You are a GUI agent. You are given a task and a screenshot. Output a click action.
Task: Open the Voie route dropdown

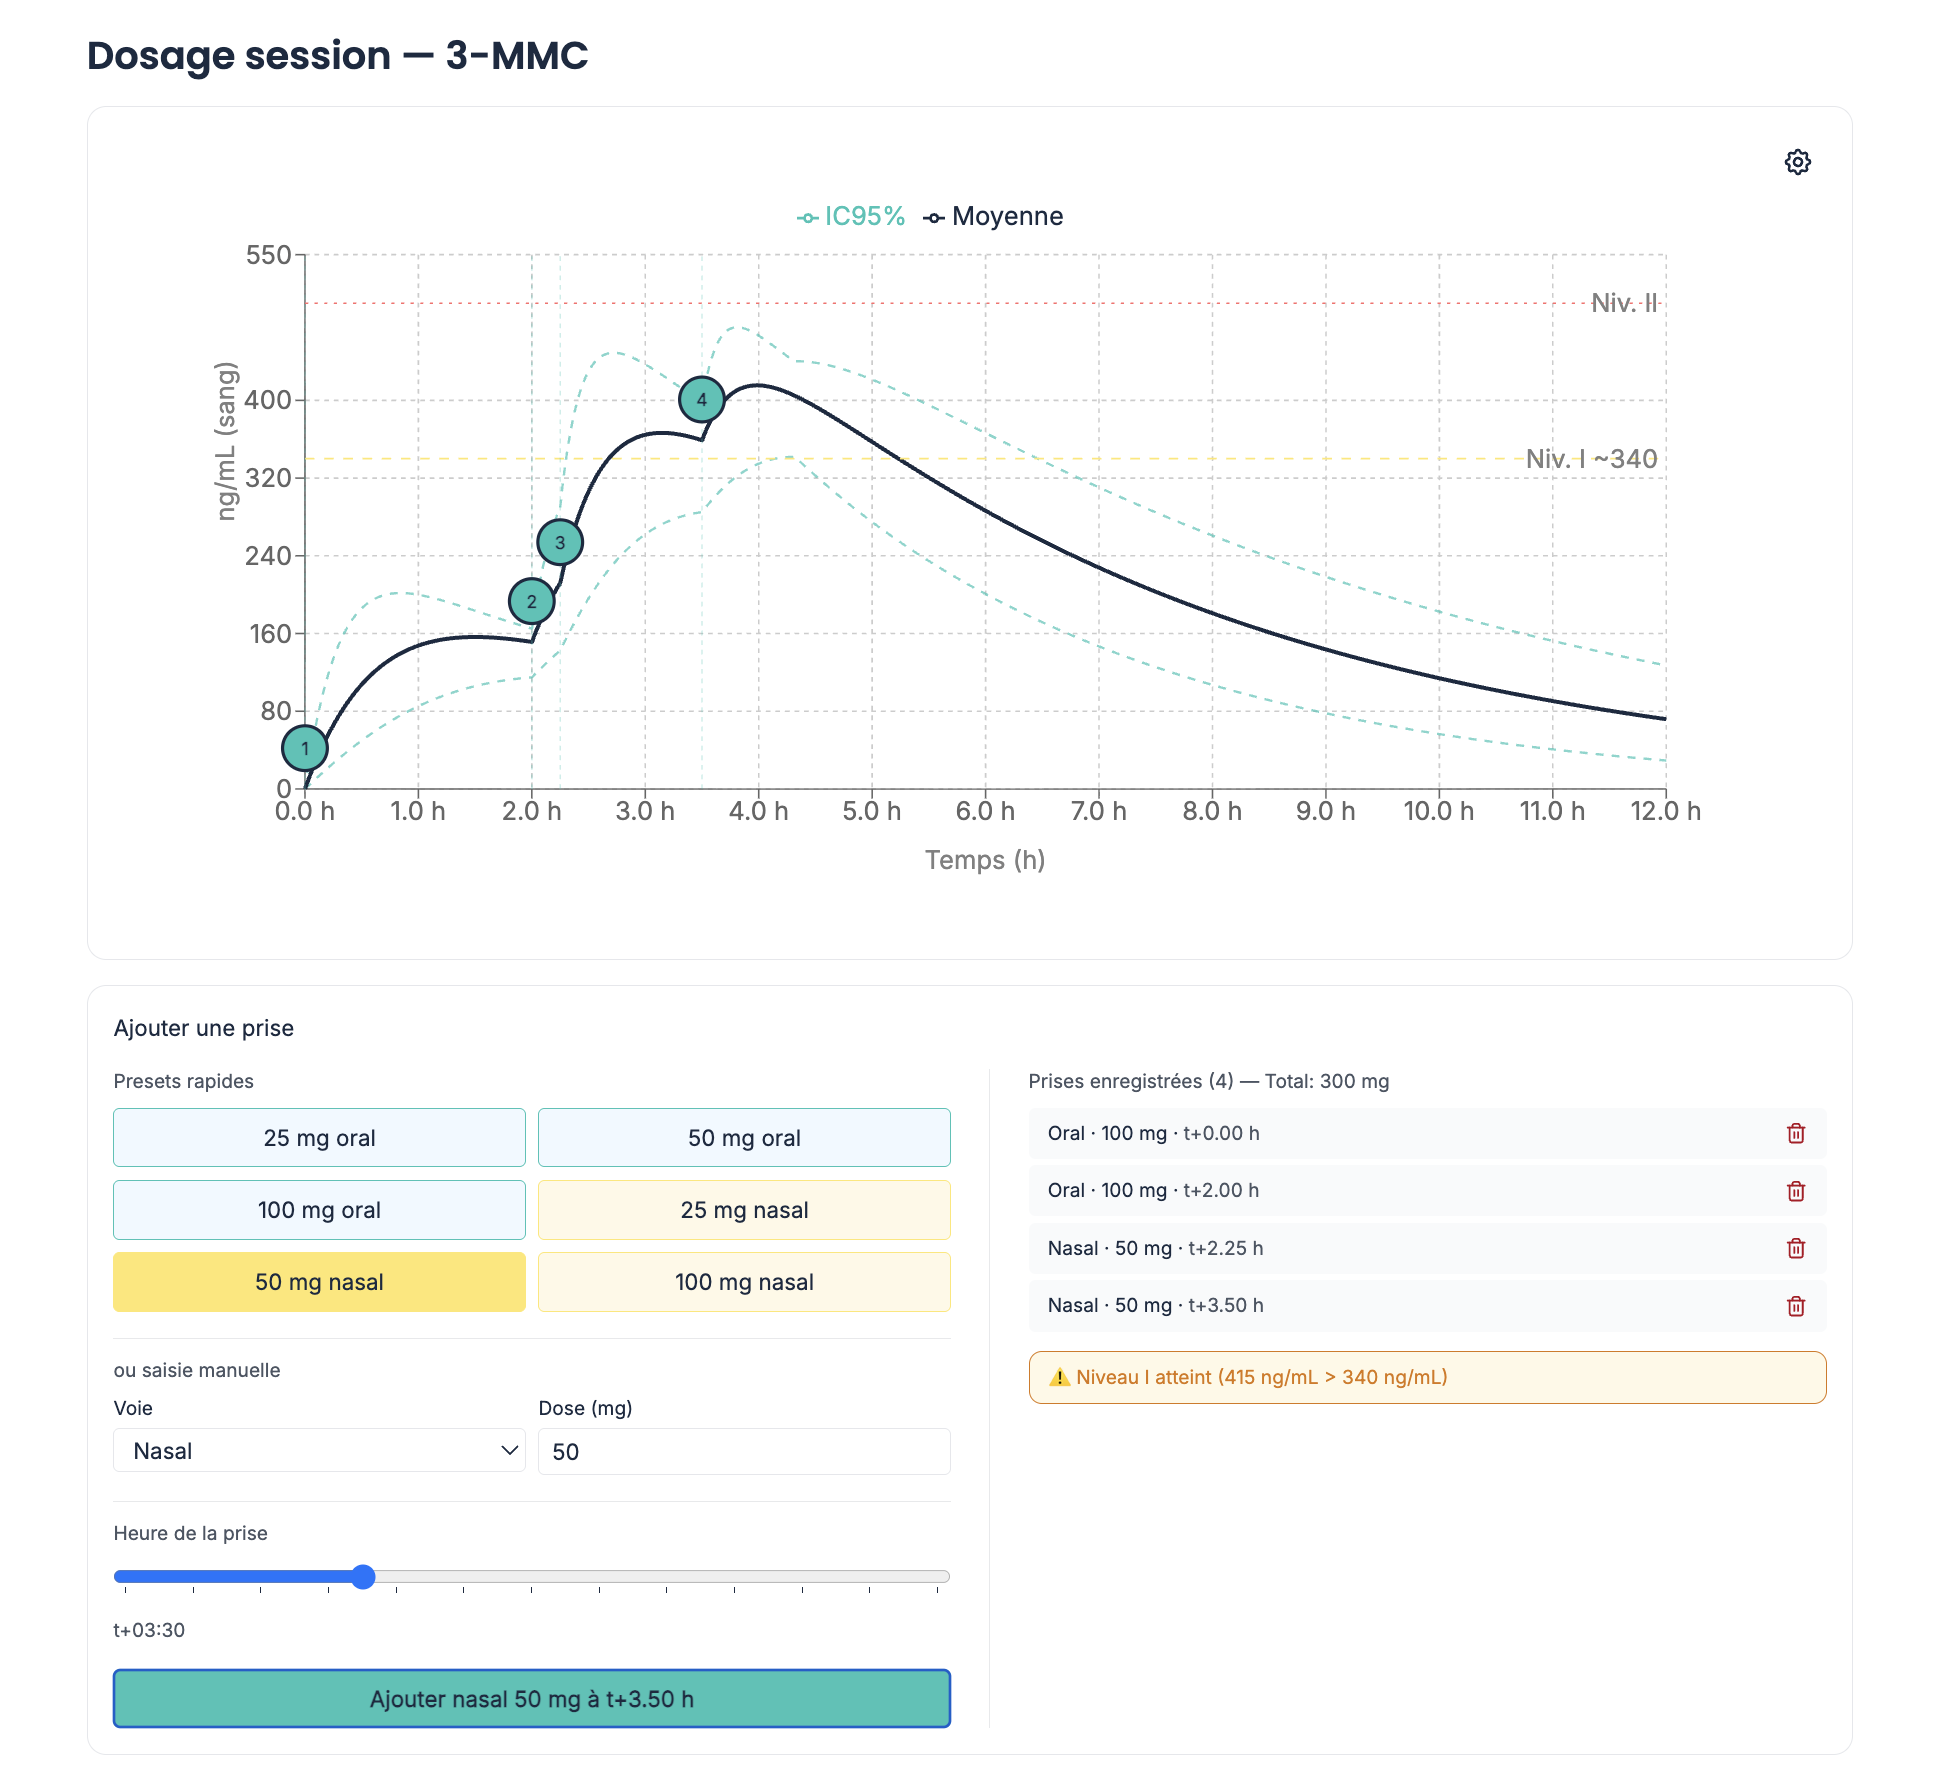click(319, 1451)
